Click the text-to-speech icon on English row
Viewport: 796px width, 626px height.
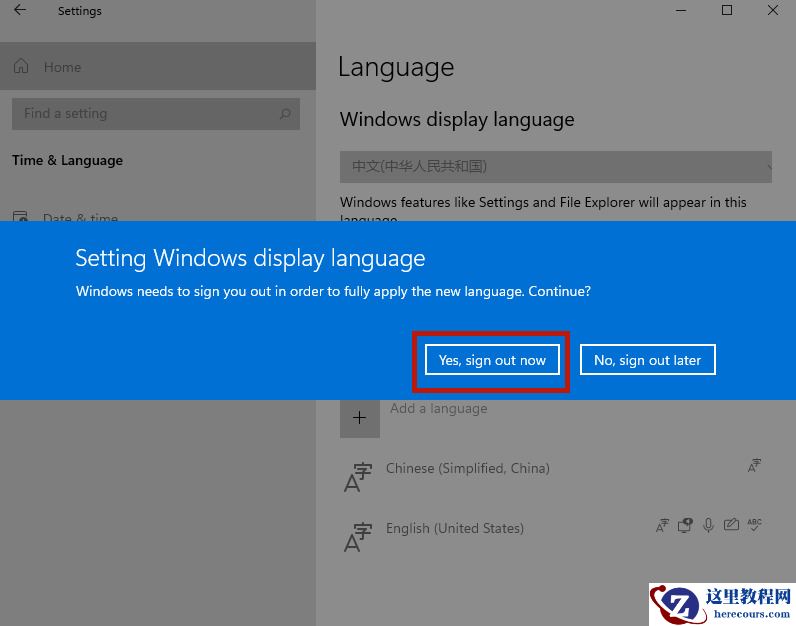point(685,525)
